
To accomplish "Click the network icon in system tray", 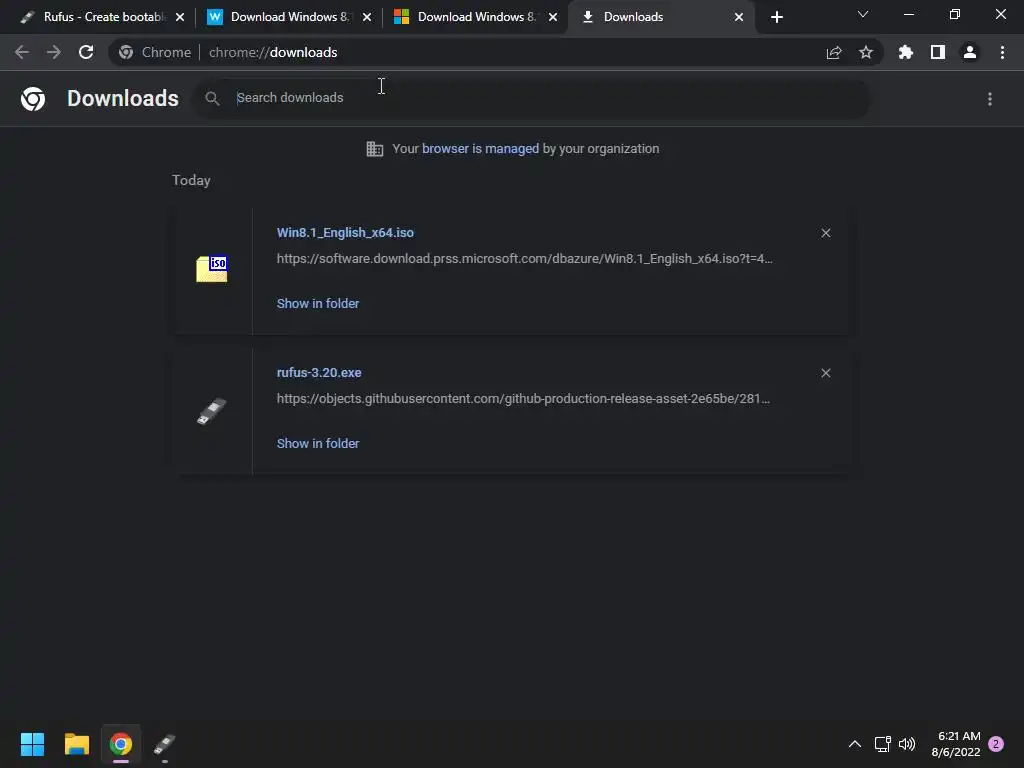I will 883,744.
